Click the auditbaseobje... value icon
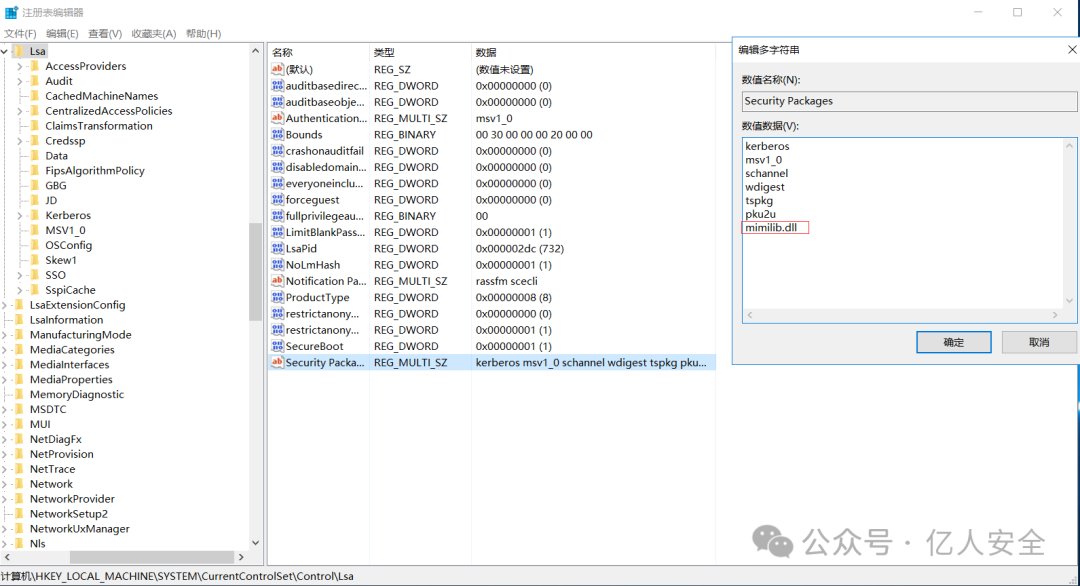 pos(277,101)
